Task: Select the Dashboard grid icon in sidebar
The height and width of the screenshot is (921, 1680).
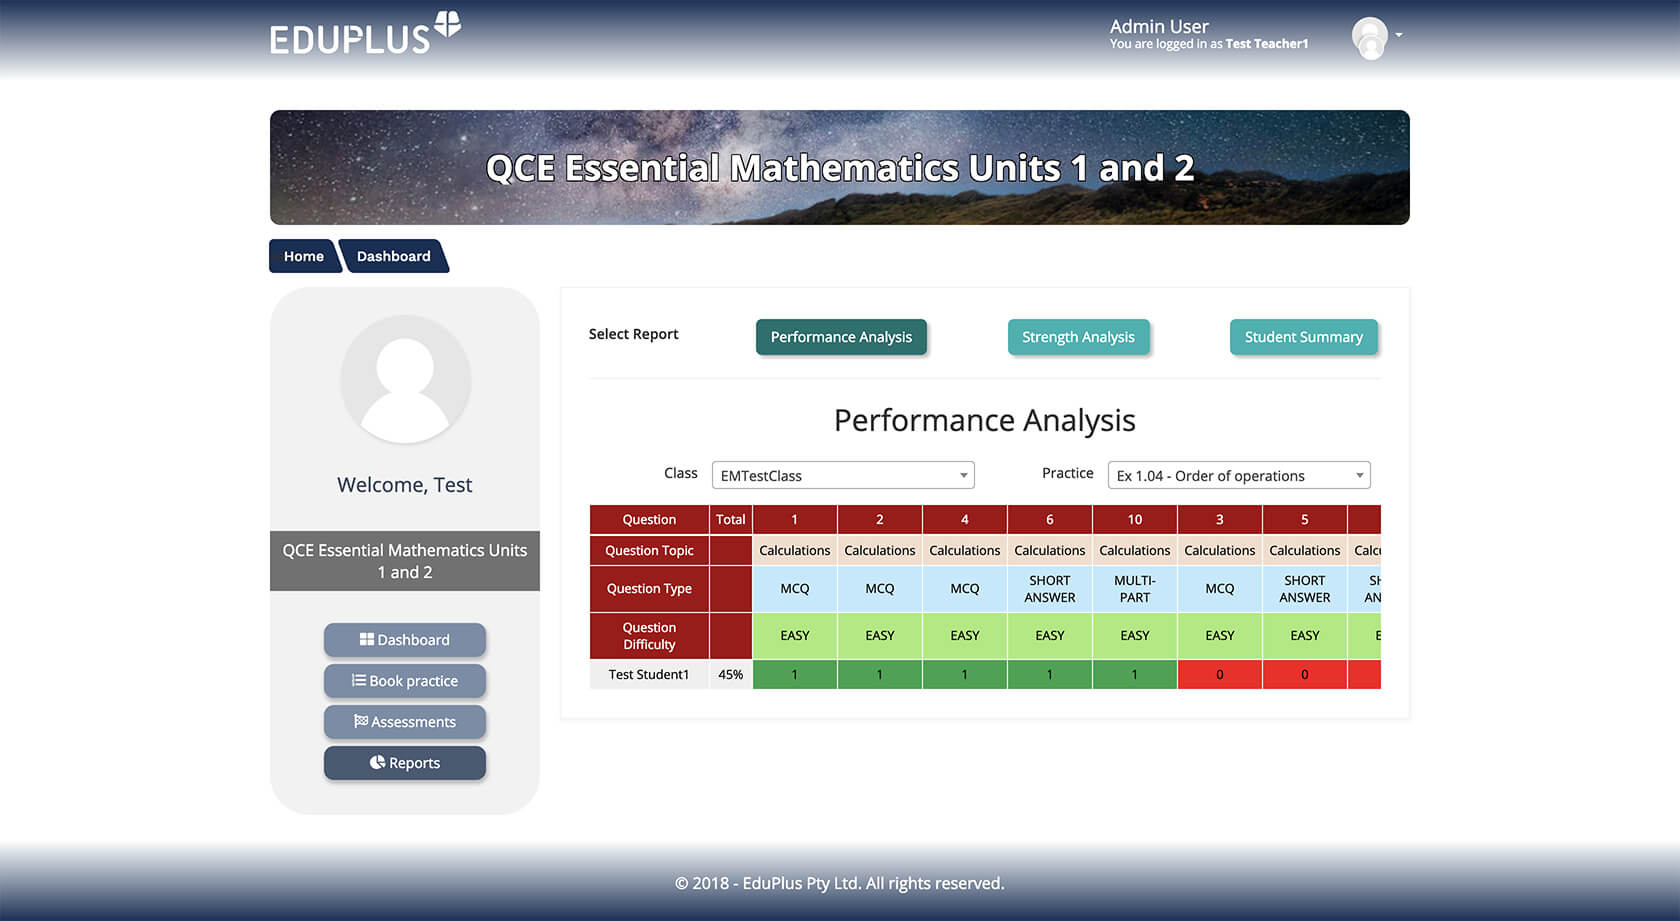Action: (367, 639)
